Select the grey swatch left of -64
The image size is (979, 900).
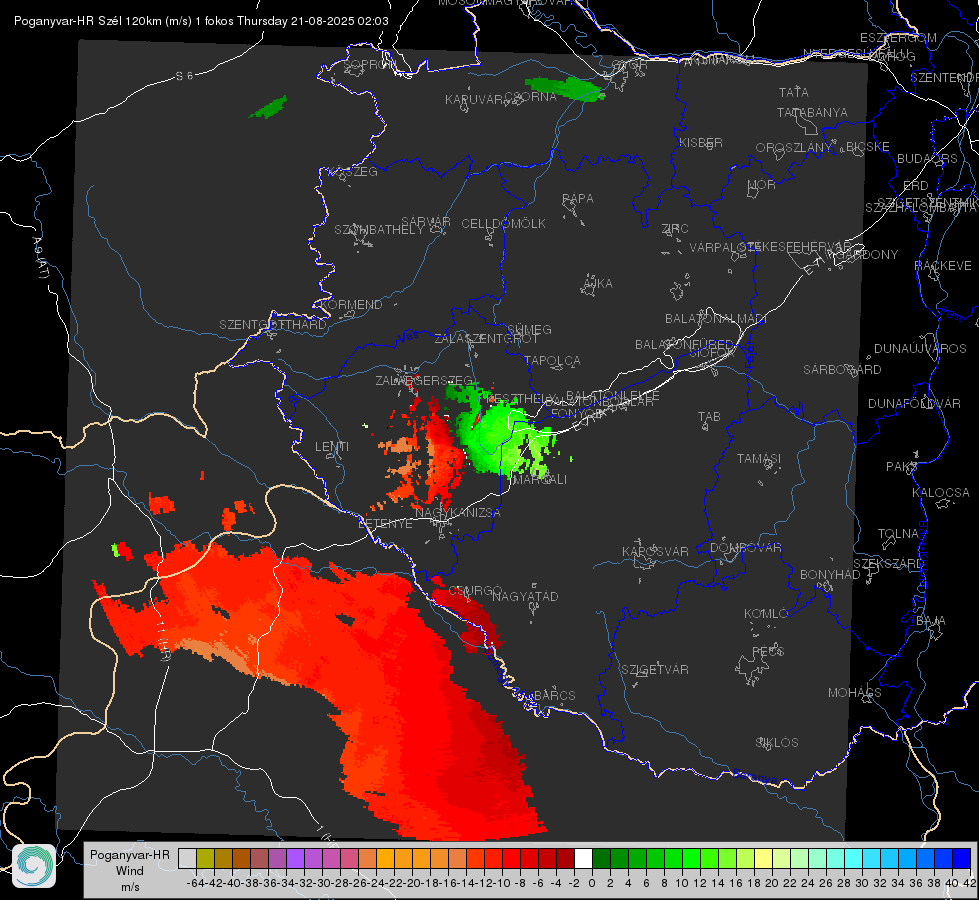click(x=187, y=858)
